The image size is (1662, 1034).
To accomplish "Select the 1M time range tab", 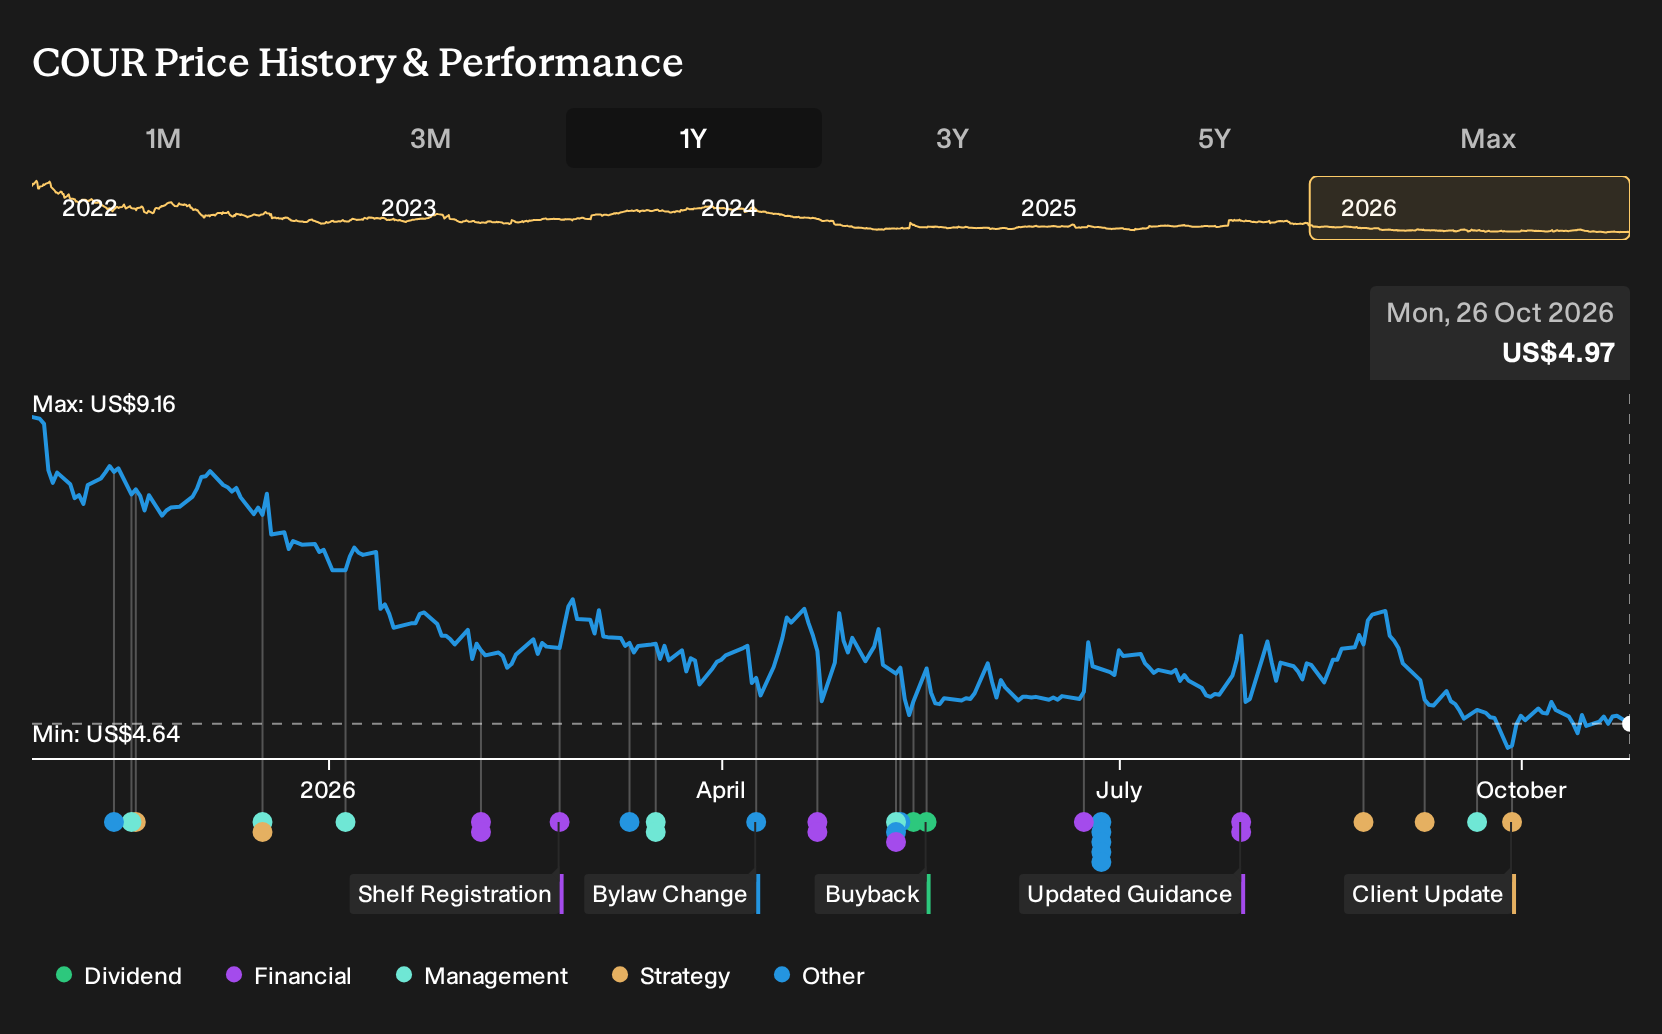I will coord(163,138).
